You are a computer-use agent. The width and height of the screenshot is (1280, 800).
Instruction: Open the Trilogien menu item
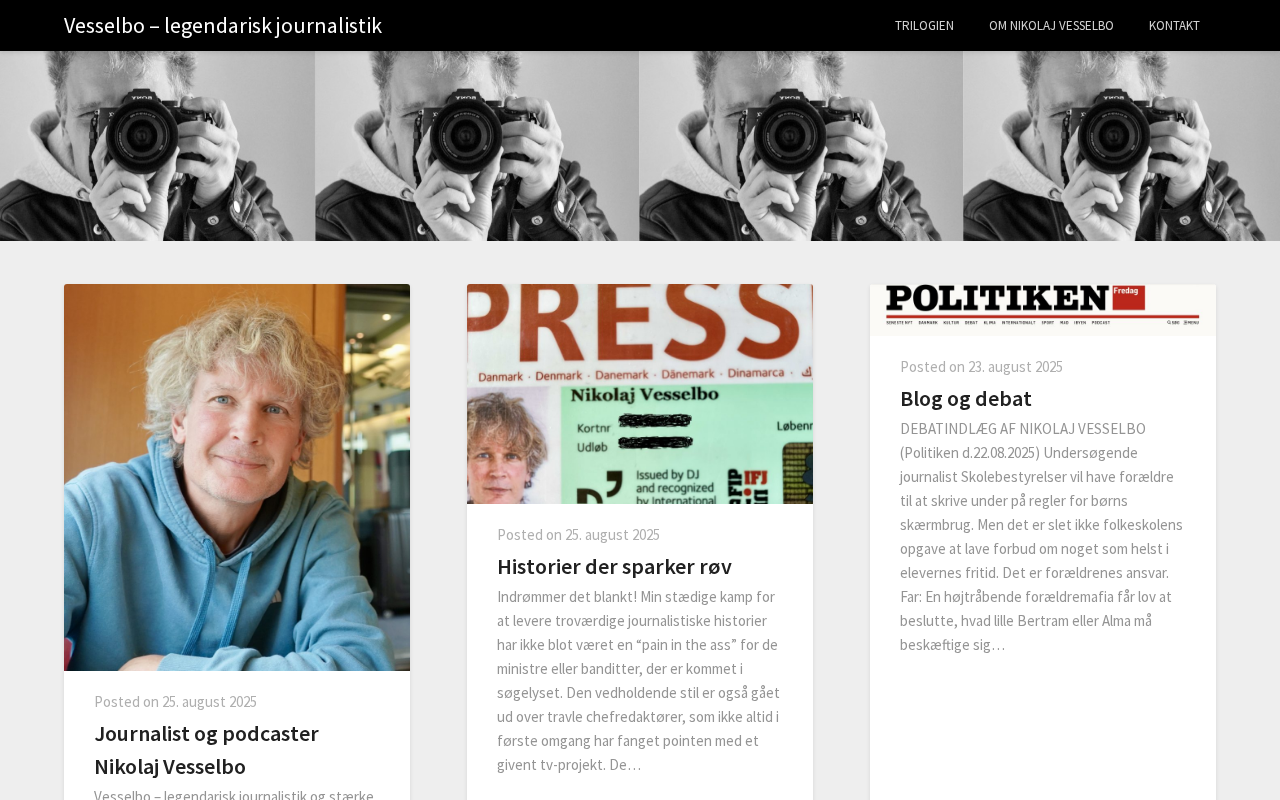click(924, 25)
